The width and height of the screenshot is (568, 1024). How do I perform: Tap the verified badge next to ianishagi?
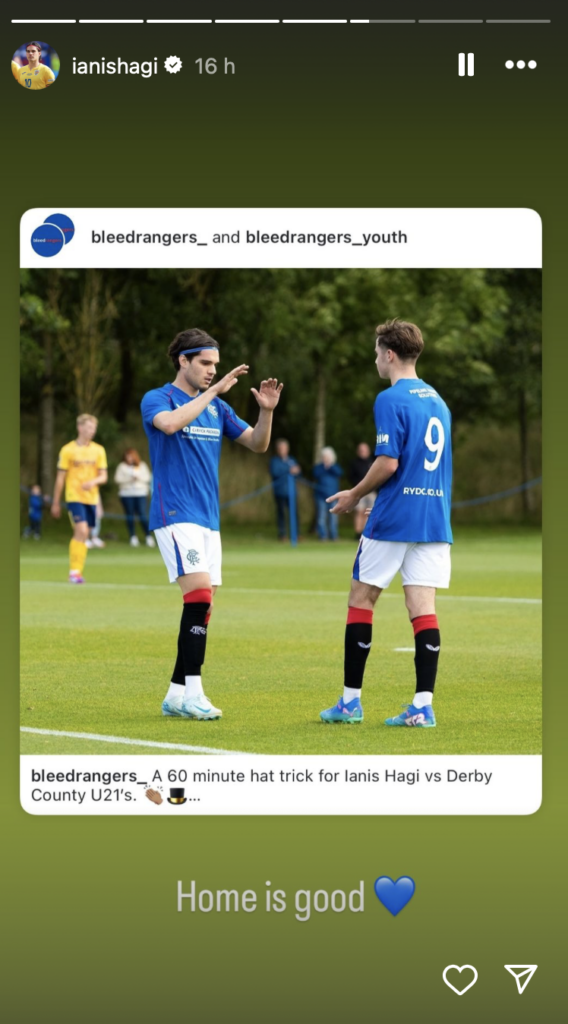(173, 65)
